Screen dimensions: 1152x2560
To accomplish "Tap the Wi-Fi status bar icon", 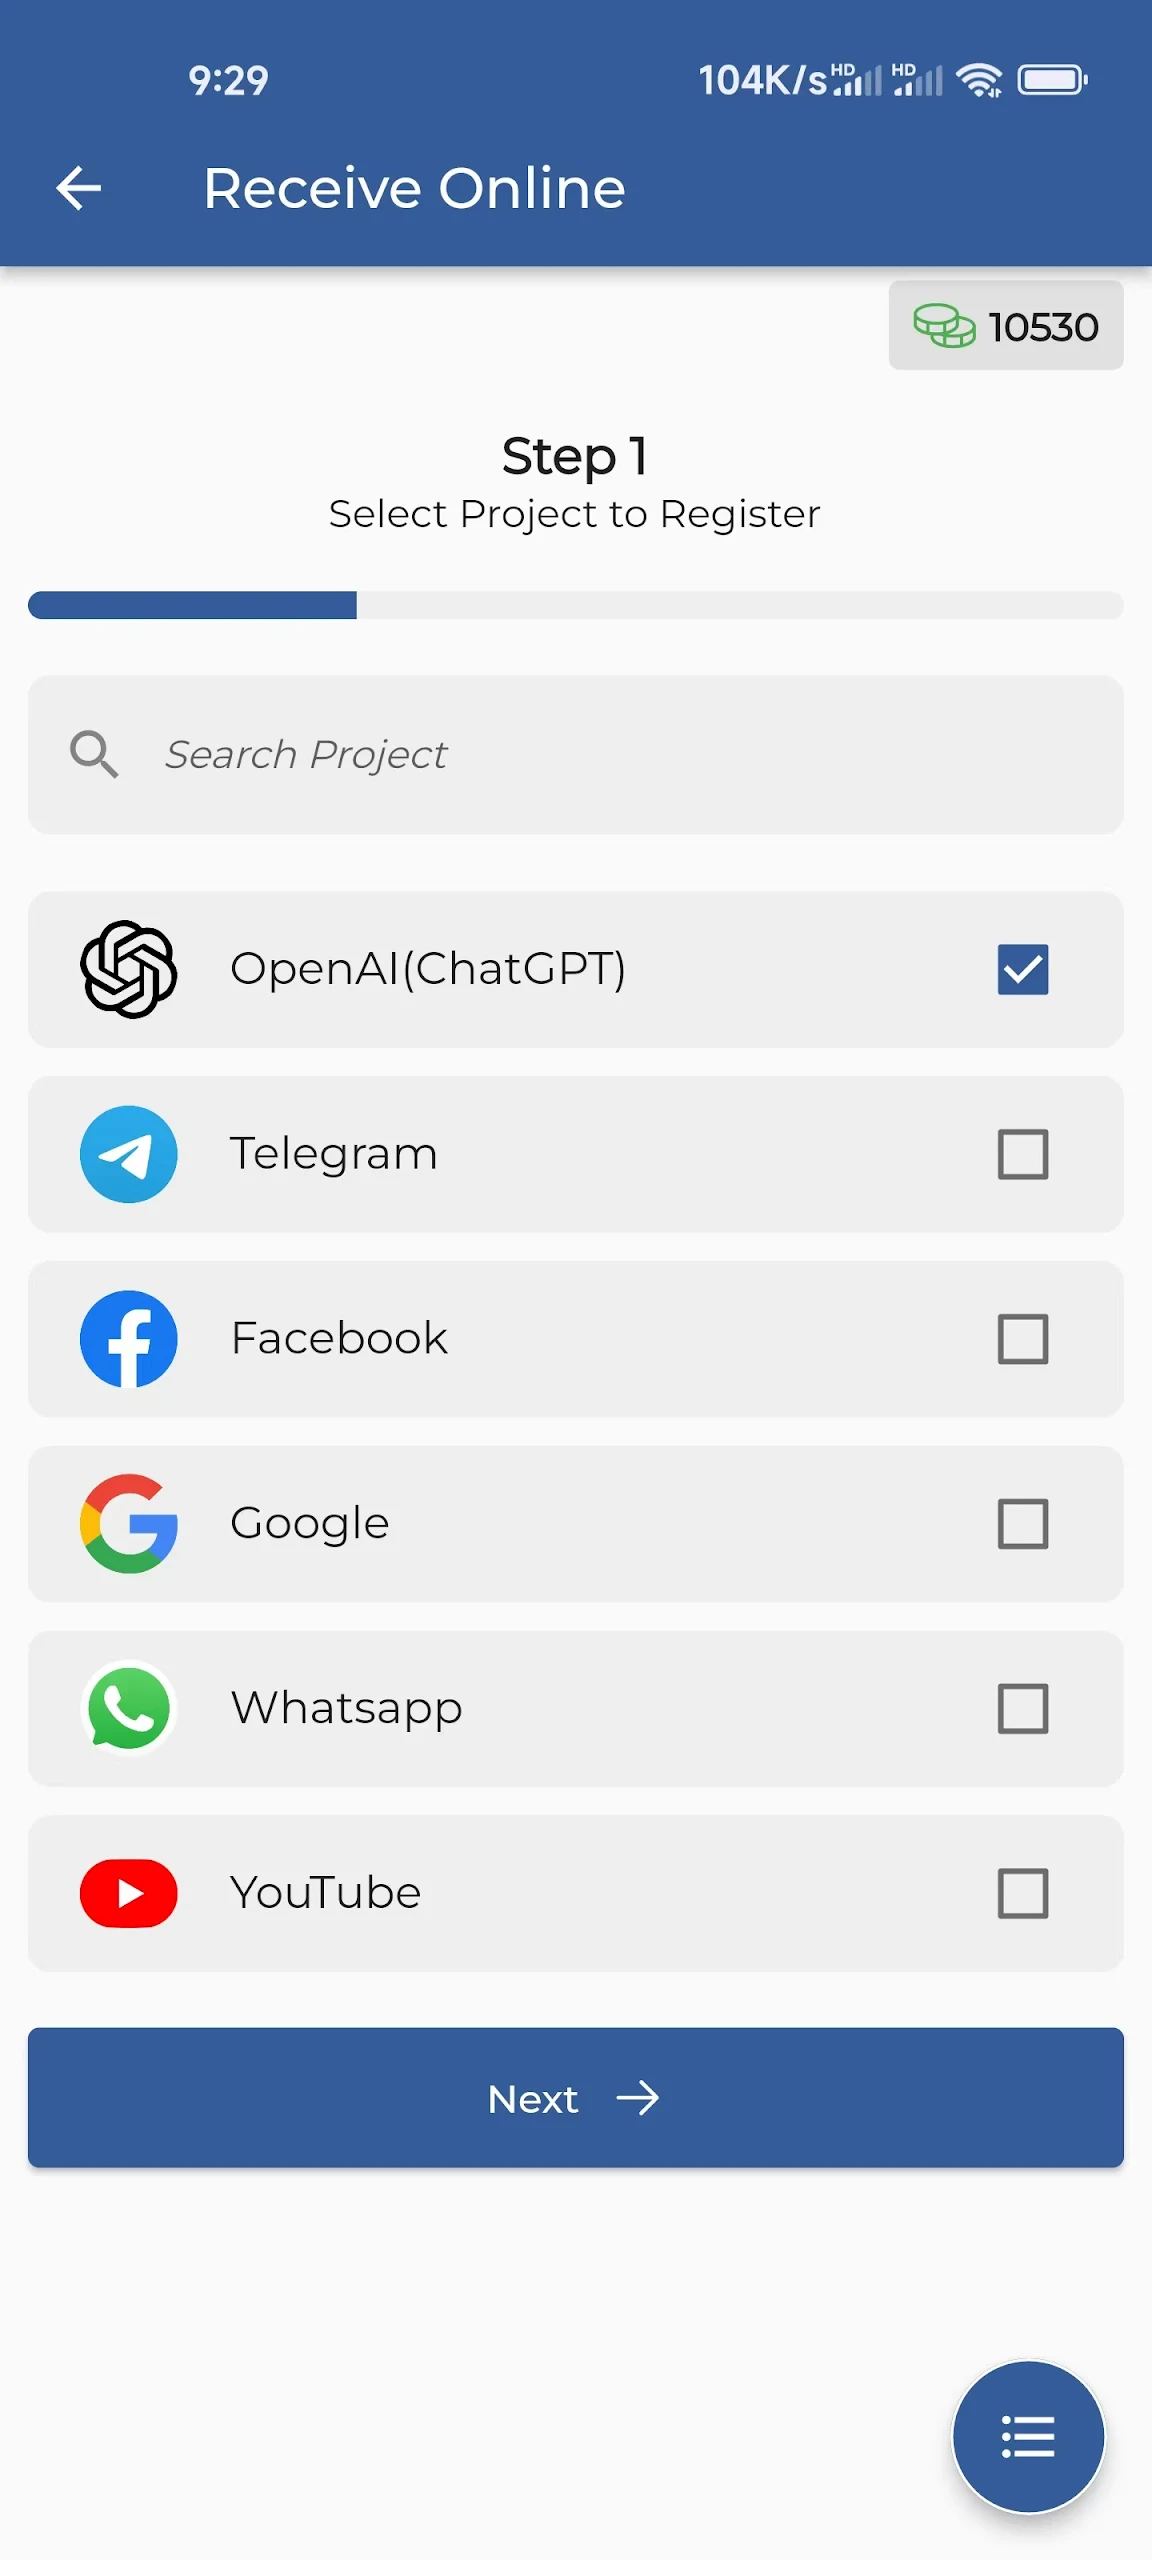I will pyautogui.click(x=979, y=80).
